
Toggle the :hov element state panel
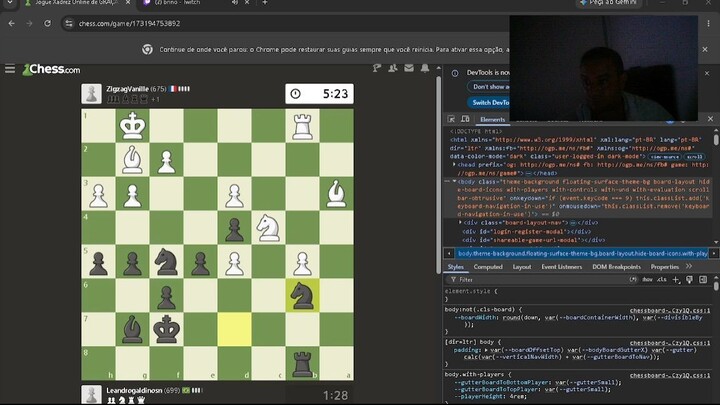tap(647, 279)
